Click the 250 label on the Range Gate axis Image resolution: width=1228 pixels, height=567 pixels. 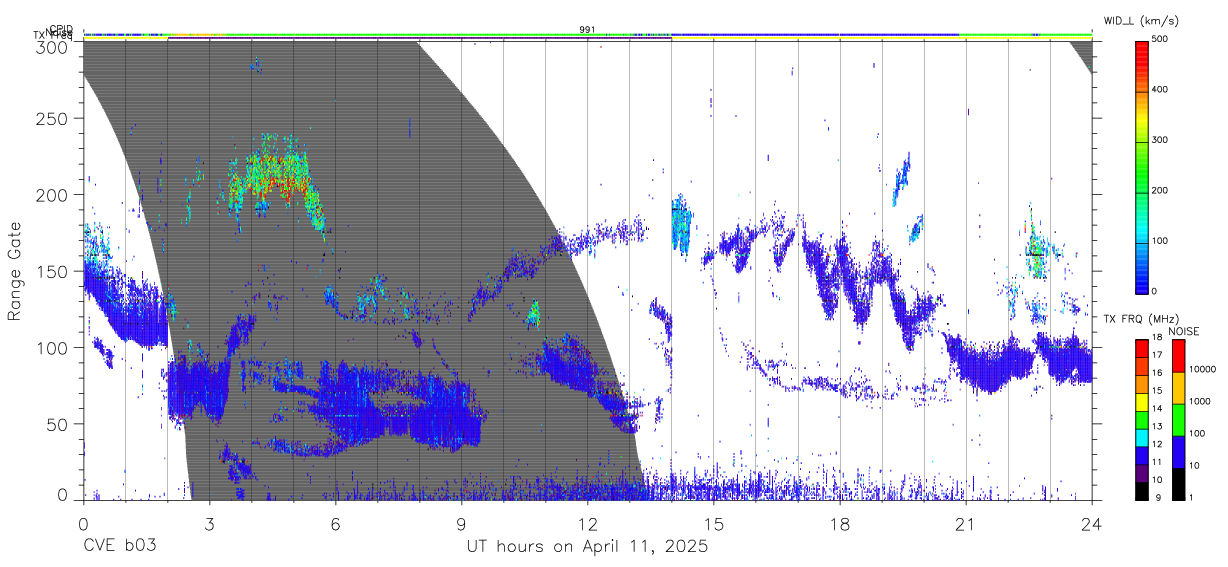click(x=53, y=118)
